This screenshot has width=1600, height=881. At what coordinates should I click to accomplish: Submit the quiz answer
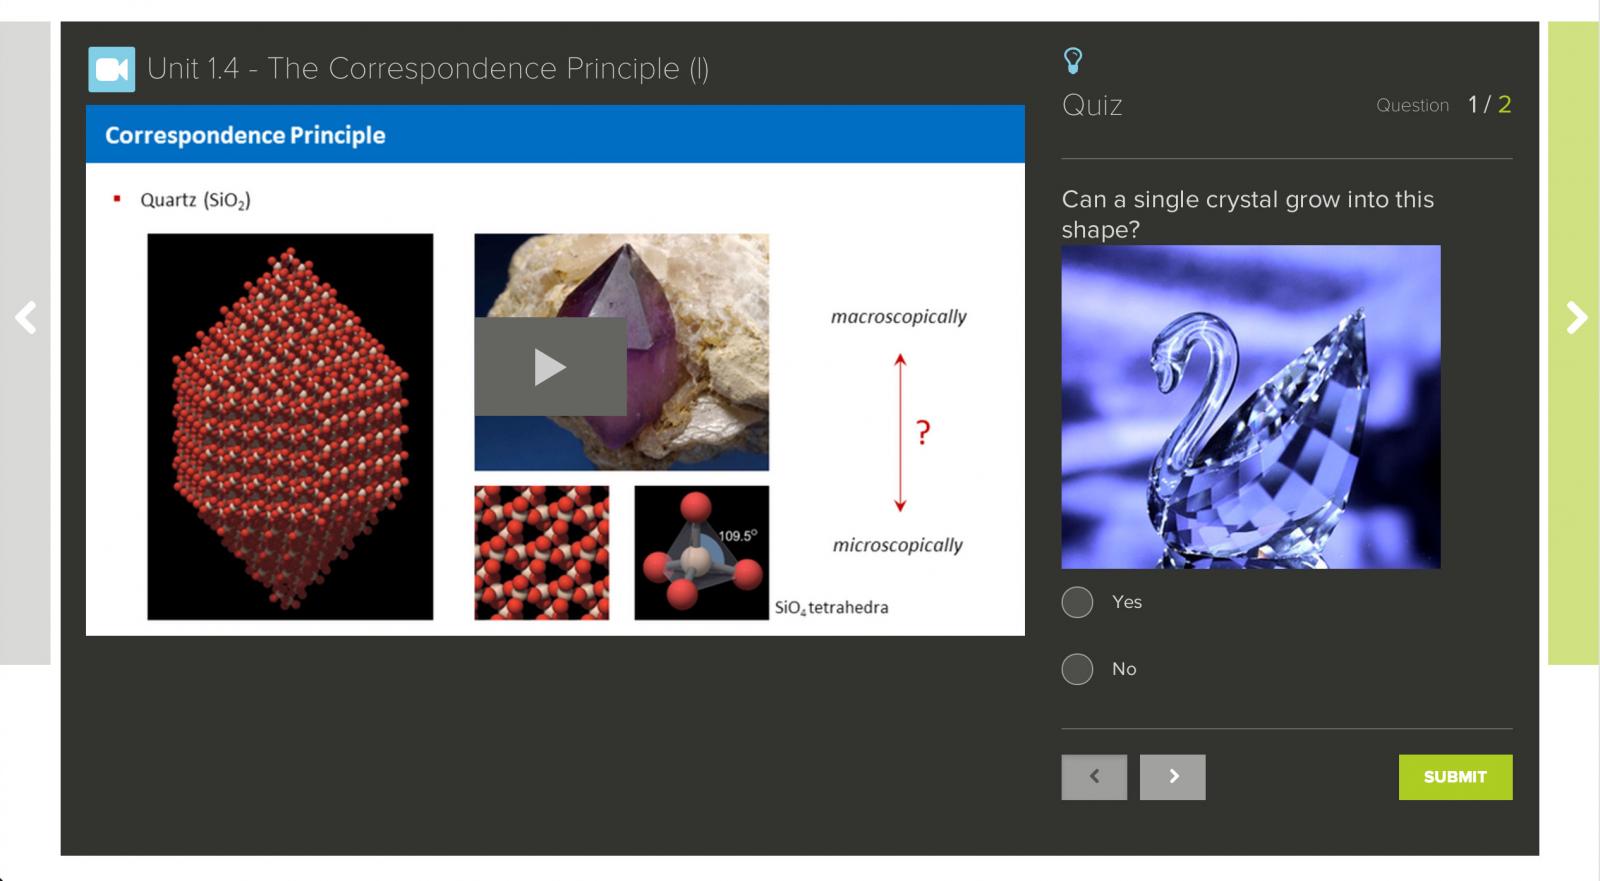point(1455,777)
